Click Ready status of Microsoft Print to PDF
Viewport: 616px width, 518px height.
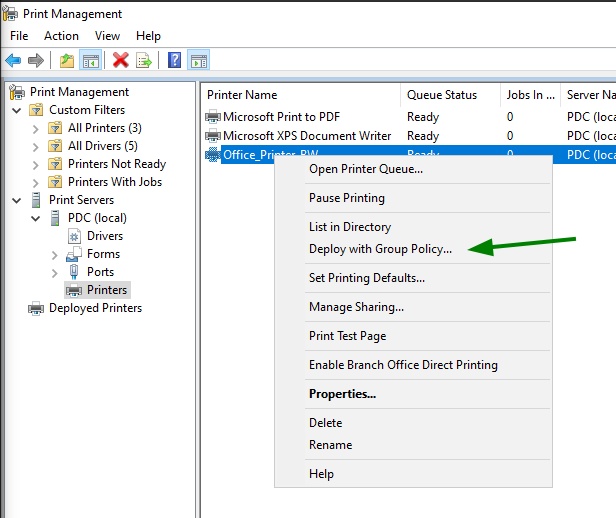423,117
